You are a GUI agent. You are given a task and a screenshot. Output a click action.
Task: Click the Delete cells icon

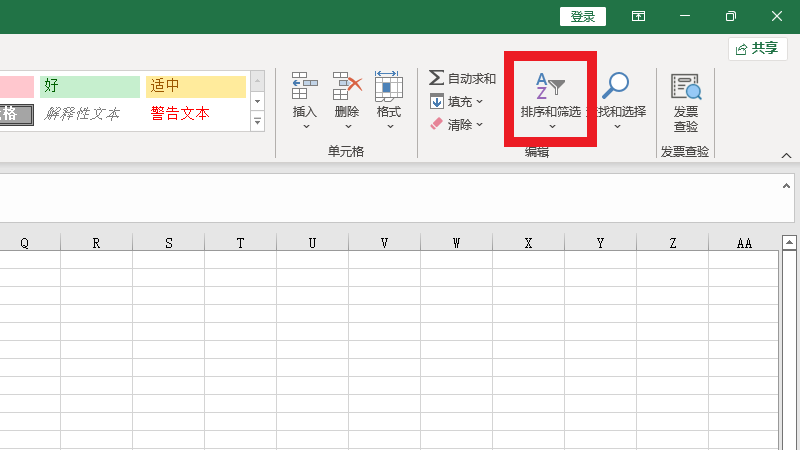346,88
